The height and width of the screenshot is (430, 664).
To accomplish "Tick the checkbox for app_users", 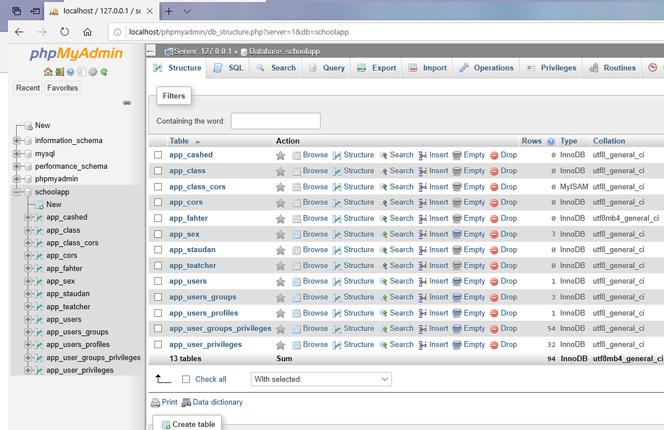I will tap(158, 281).
